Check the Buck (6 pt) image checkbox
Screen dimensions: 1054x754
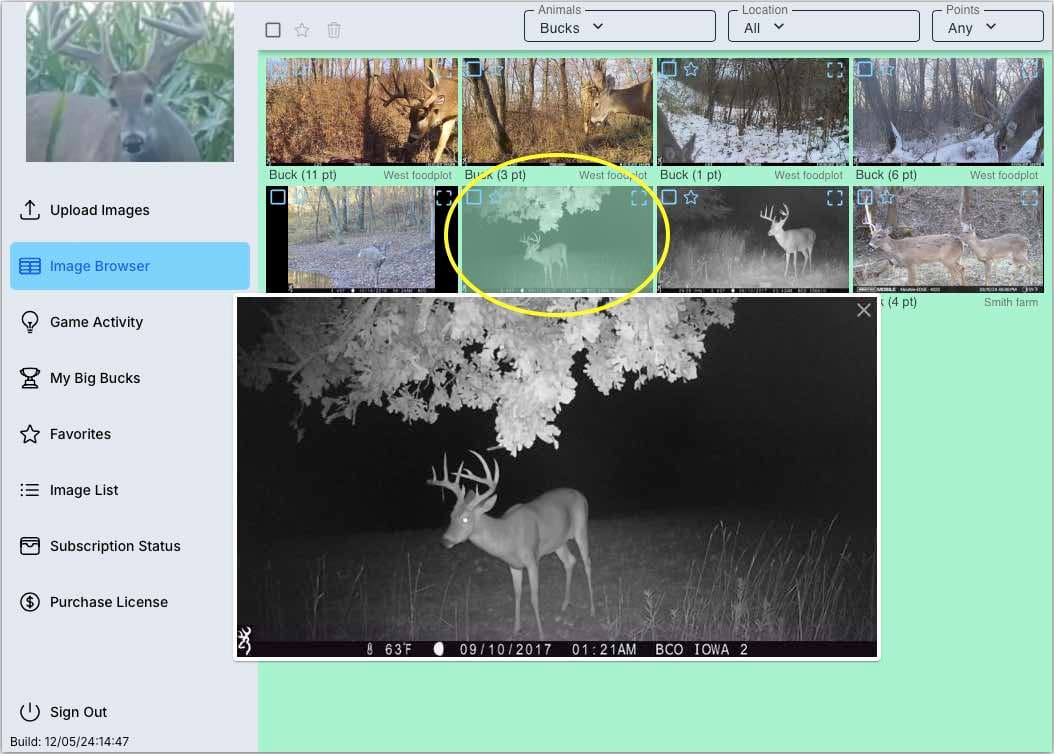tap(865, 69)
